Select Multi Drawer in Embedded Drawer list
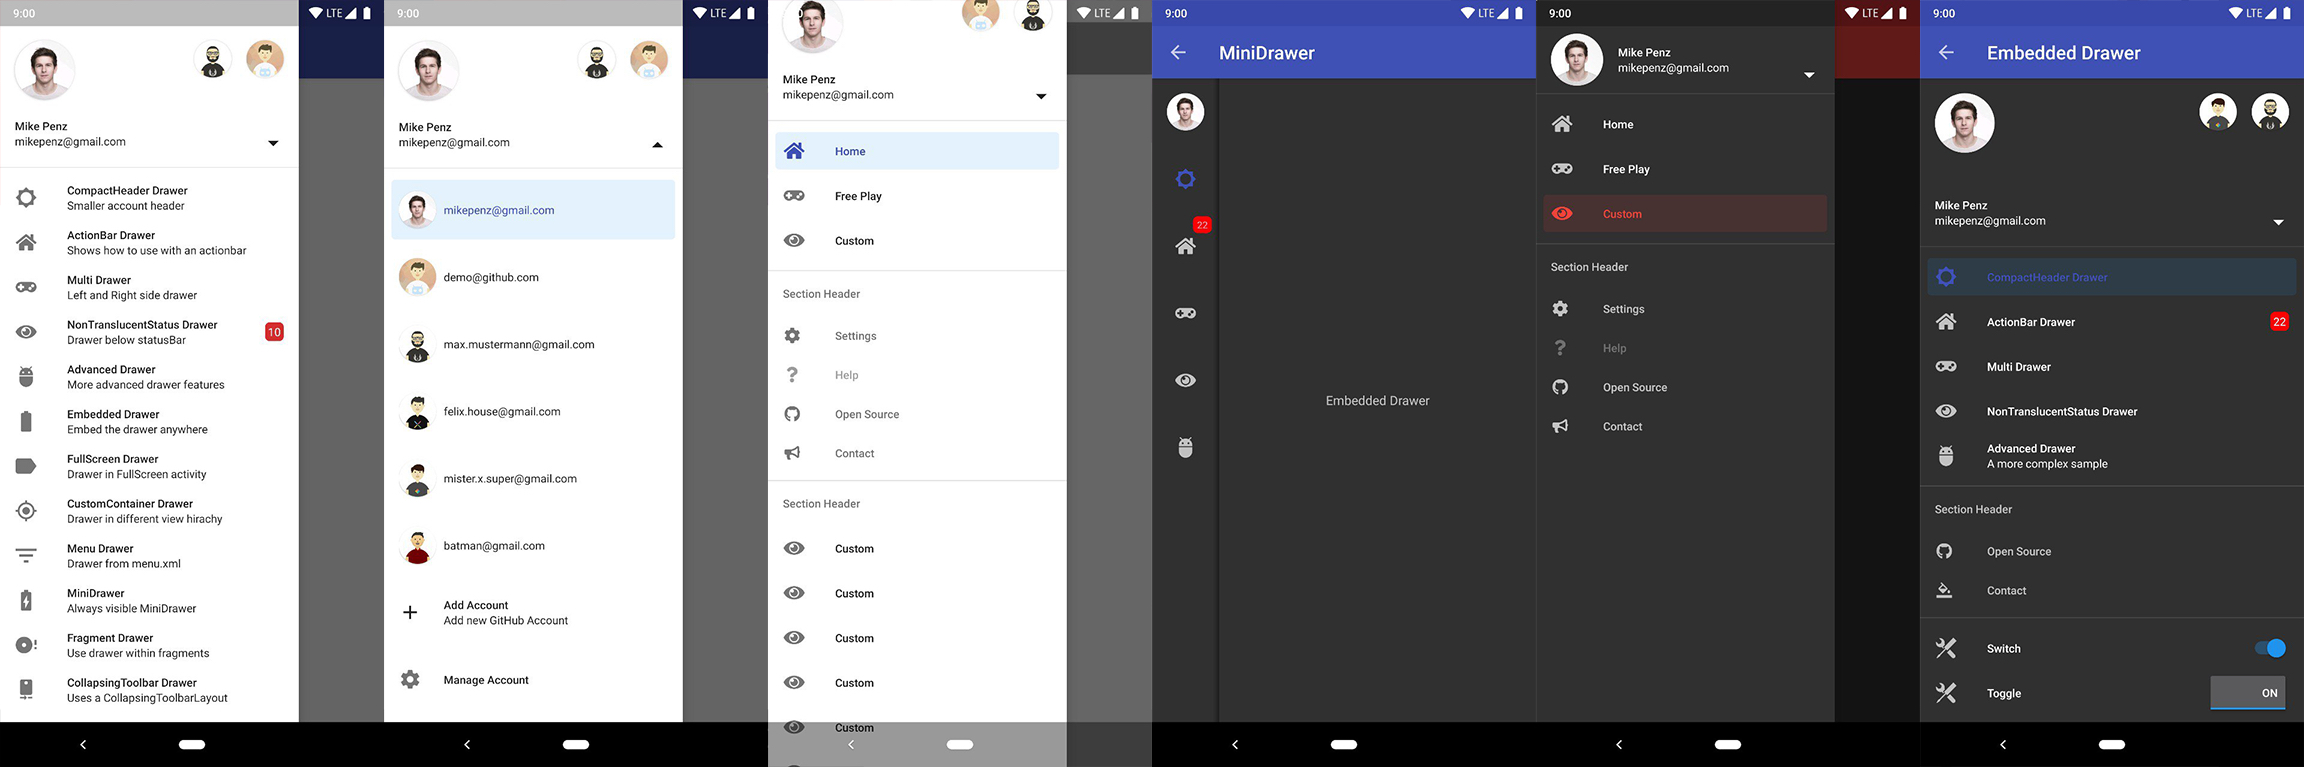The image size is (2304, 767). coord(2112,367)
